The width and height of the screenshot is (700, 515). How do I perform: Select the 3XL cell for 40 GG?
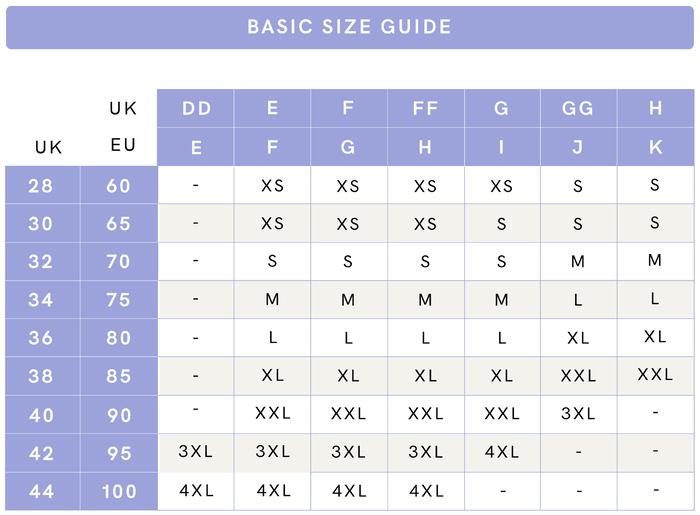point(578,414)
